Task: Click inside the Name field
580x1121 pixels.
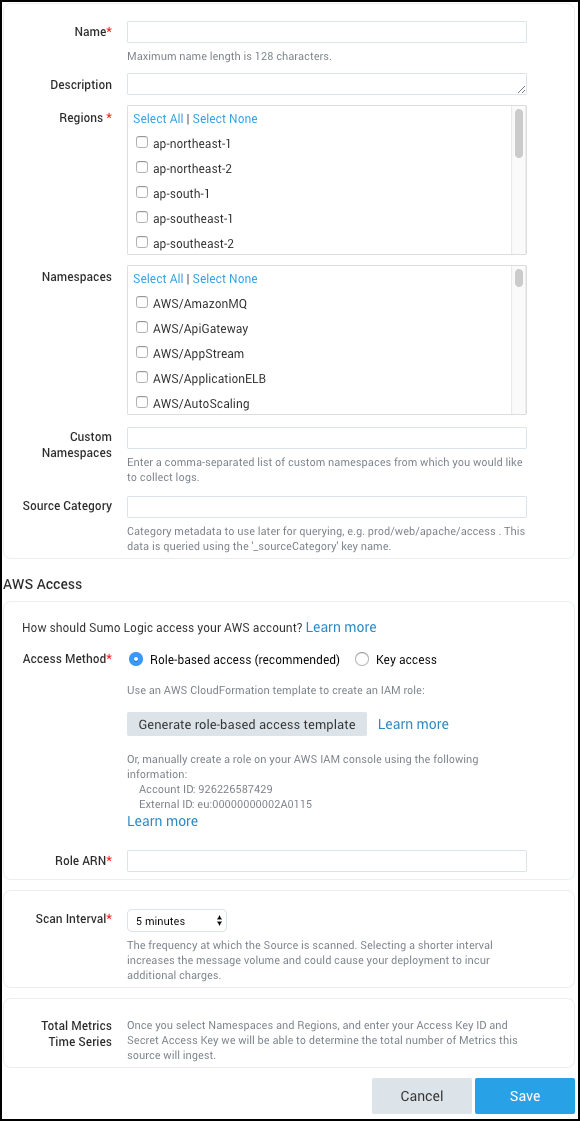Action: pyautogui.click(x=326, y=31)
